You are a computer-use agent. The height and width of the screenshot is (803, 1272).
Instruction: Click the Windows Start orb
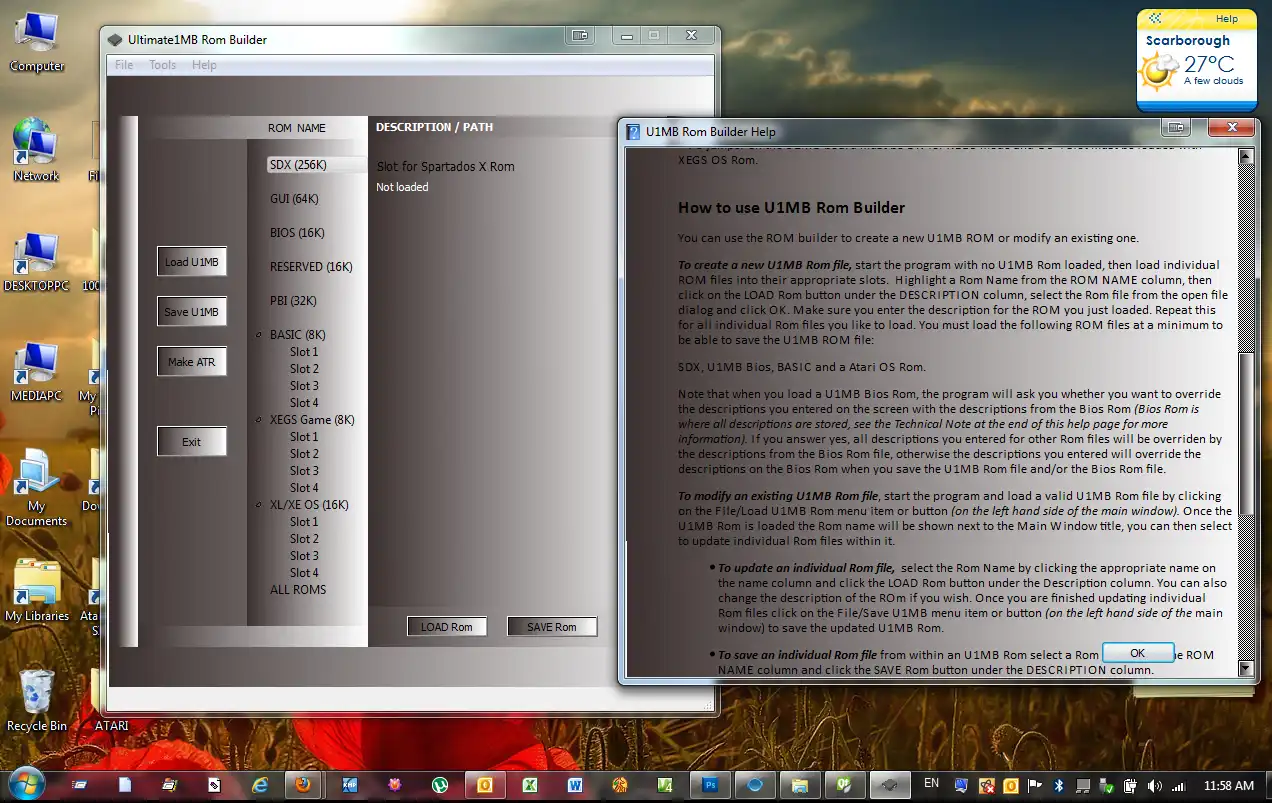tap(25, 784)
